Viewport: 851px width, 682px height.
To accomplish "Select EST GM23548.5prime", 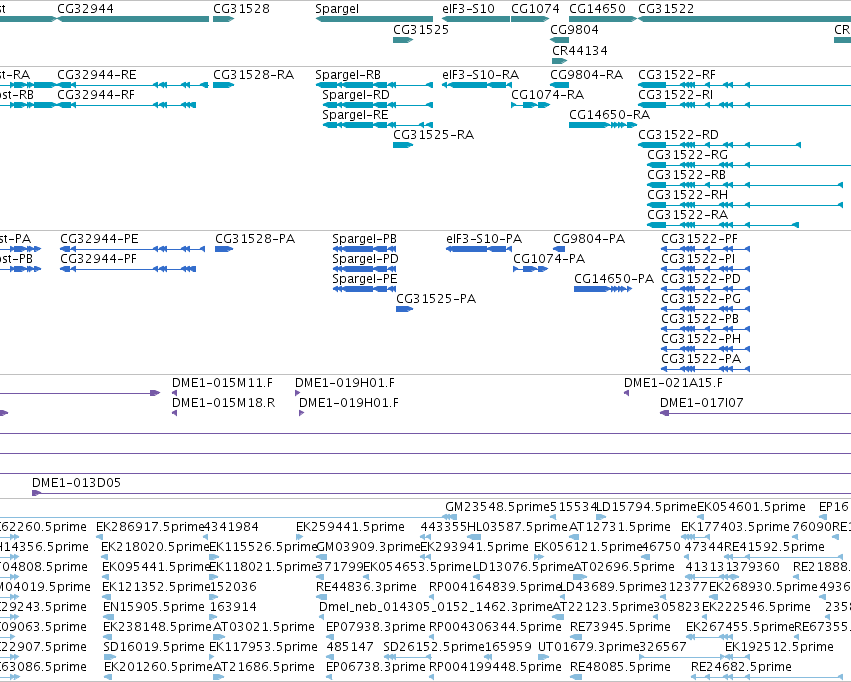I will tap(498, 507).
